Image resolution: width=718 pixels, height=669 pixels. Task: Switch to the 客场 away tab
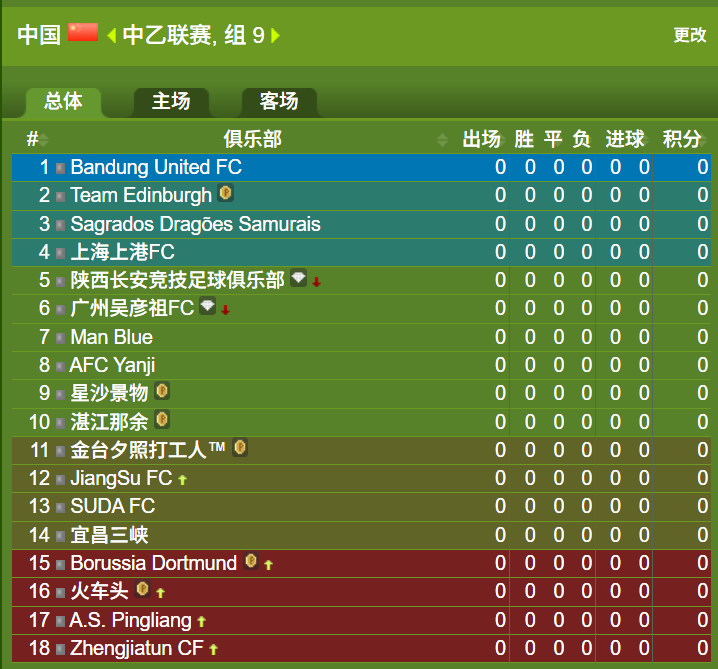[279, 101]
